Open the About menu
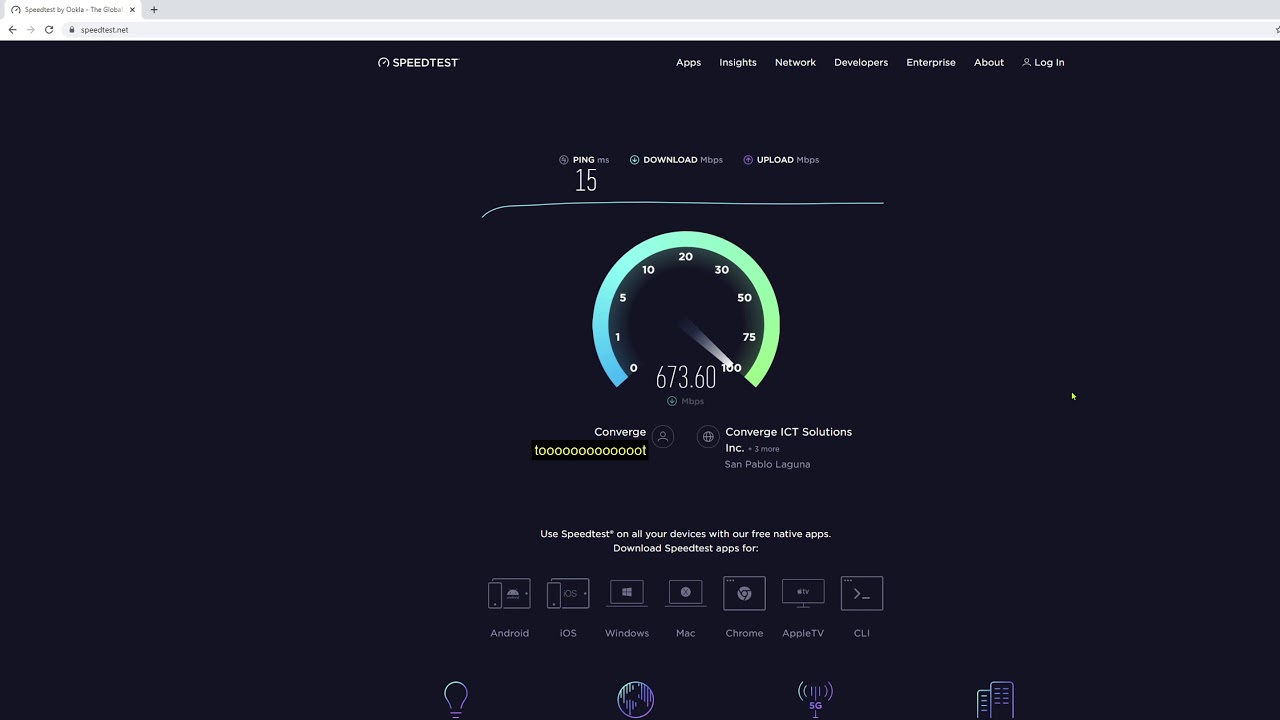 coord(989,62)
